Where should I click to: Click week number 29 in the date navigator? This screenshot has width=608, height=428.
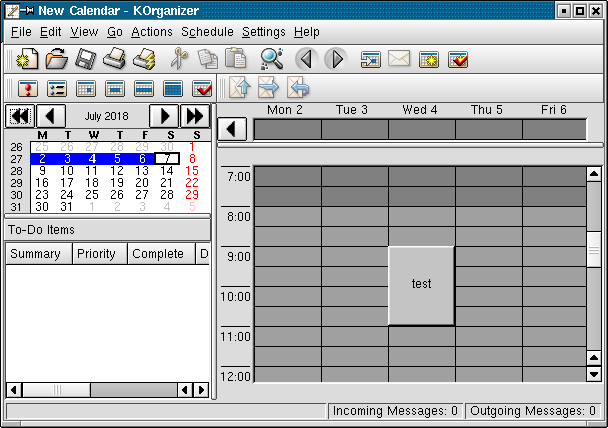(16, 183)
